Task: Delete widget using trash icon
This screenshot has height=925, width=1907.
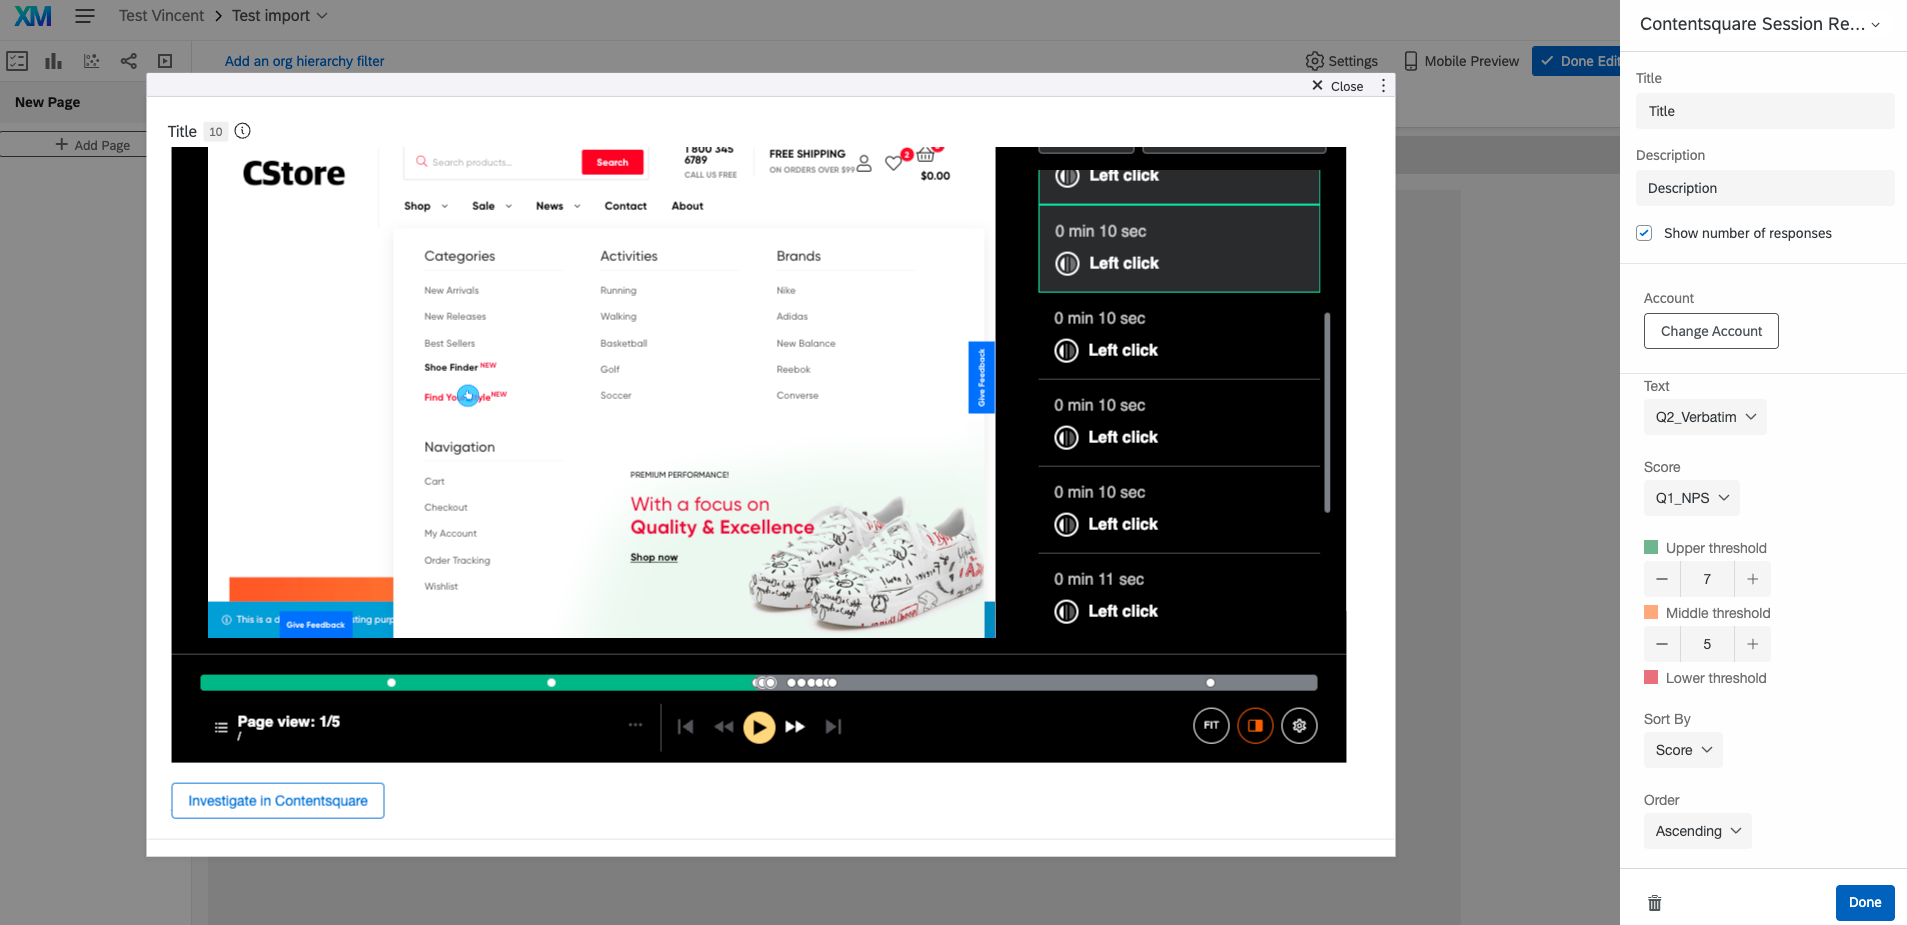Action: click(1655, 903)
